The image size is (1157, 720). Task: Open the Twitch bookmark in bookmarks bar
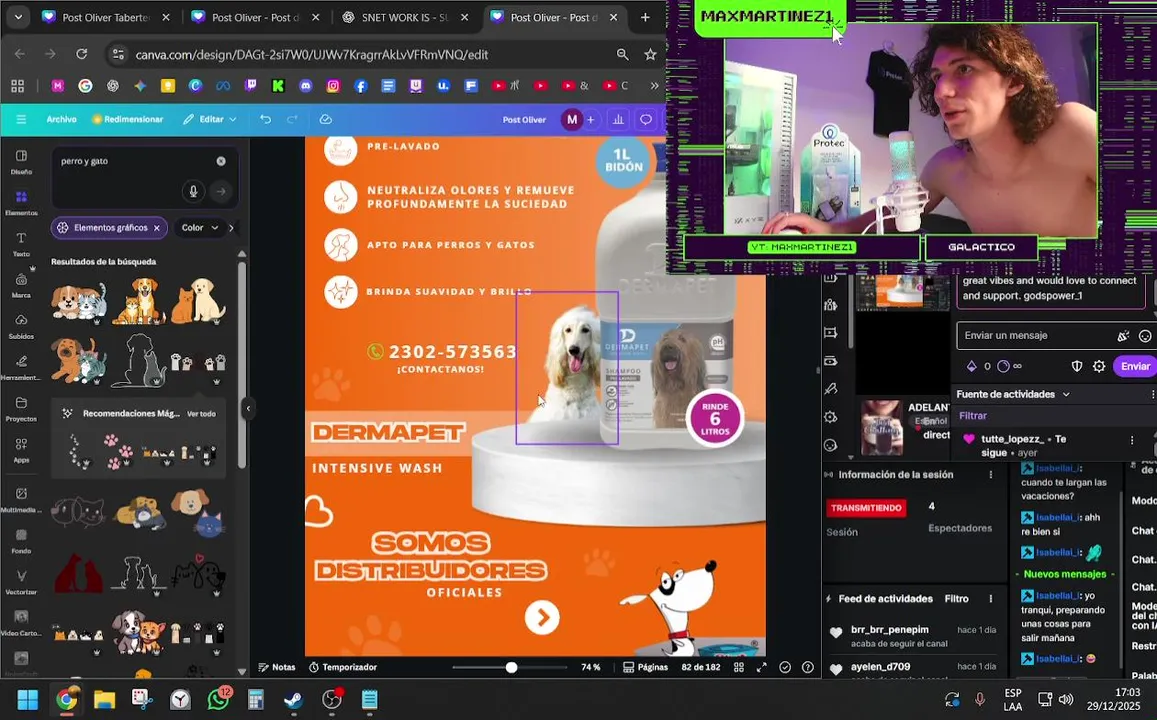tap(251, 86)
